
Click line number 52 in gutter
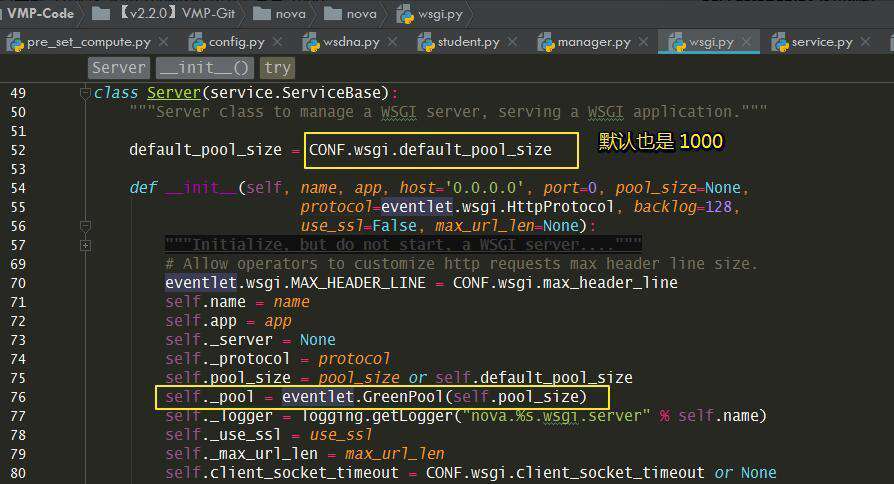(x=18, y=150)
